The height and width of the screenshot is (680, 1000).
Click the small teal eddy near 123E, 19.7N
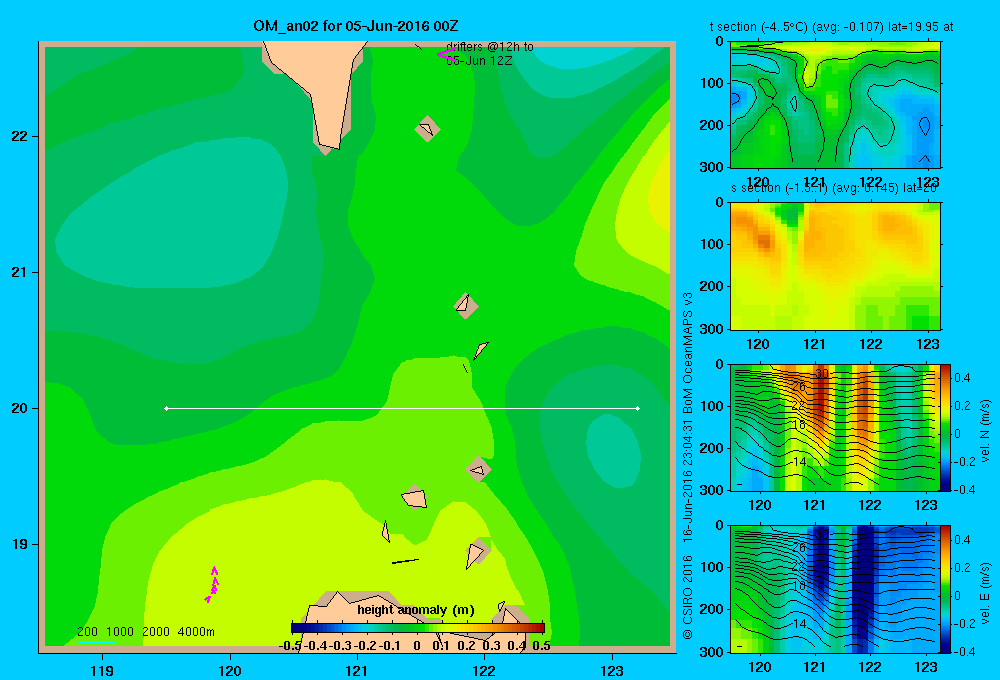(613, 451)
